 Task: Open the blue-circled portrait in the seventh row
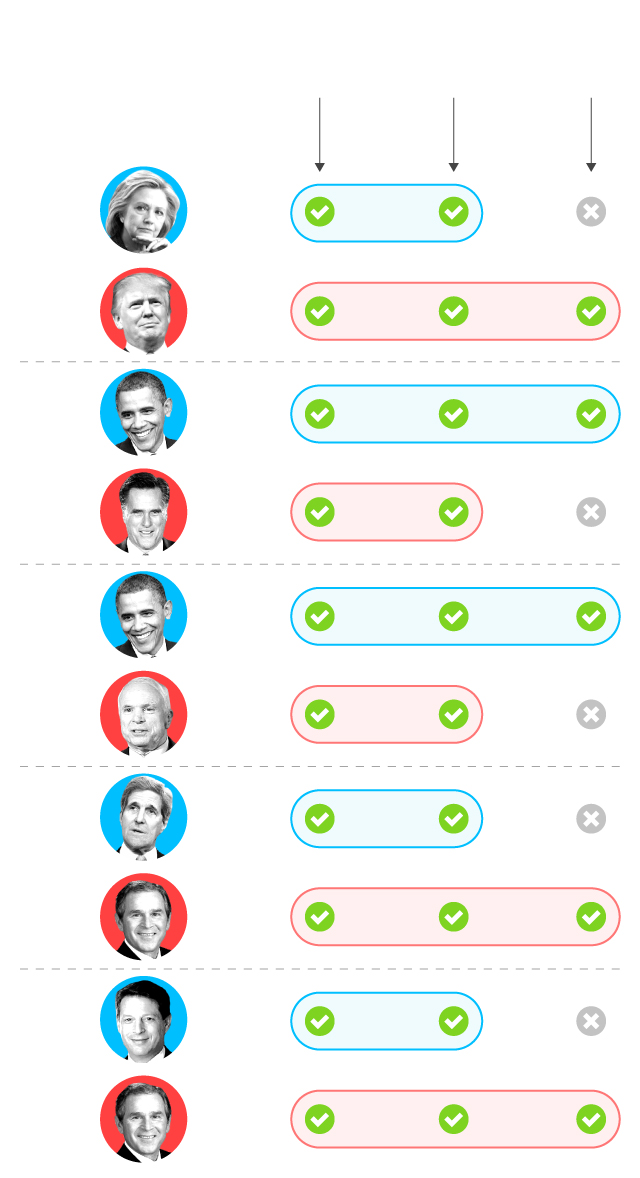pos(144,818)
